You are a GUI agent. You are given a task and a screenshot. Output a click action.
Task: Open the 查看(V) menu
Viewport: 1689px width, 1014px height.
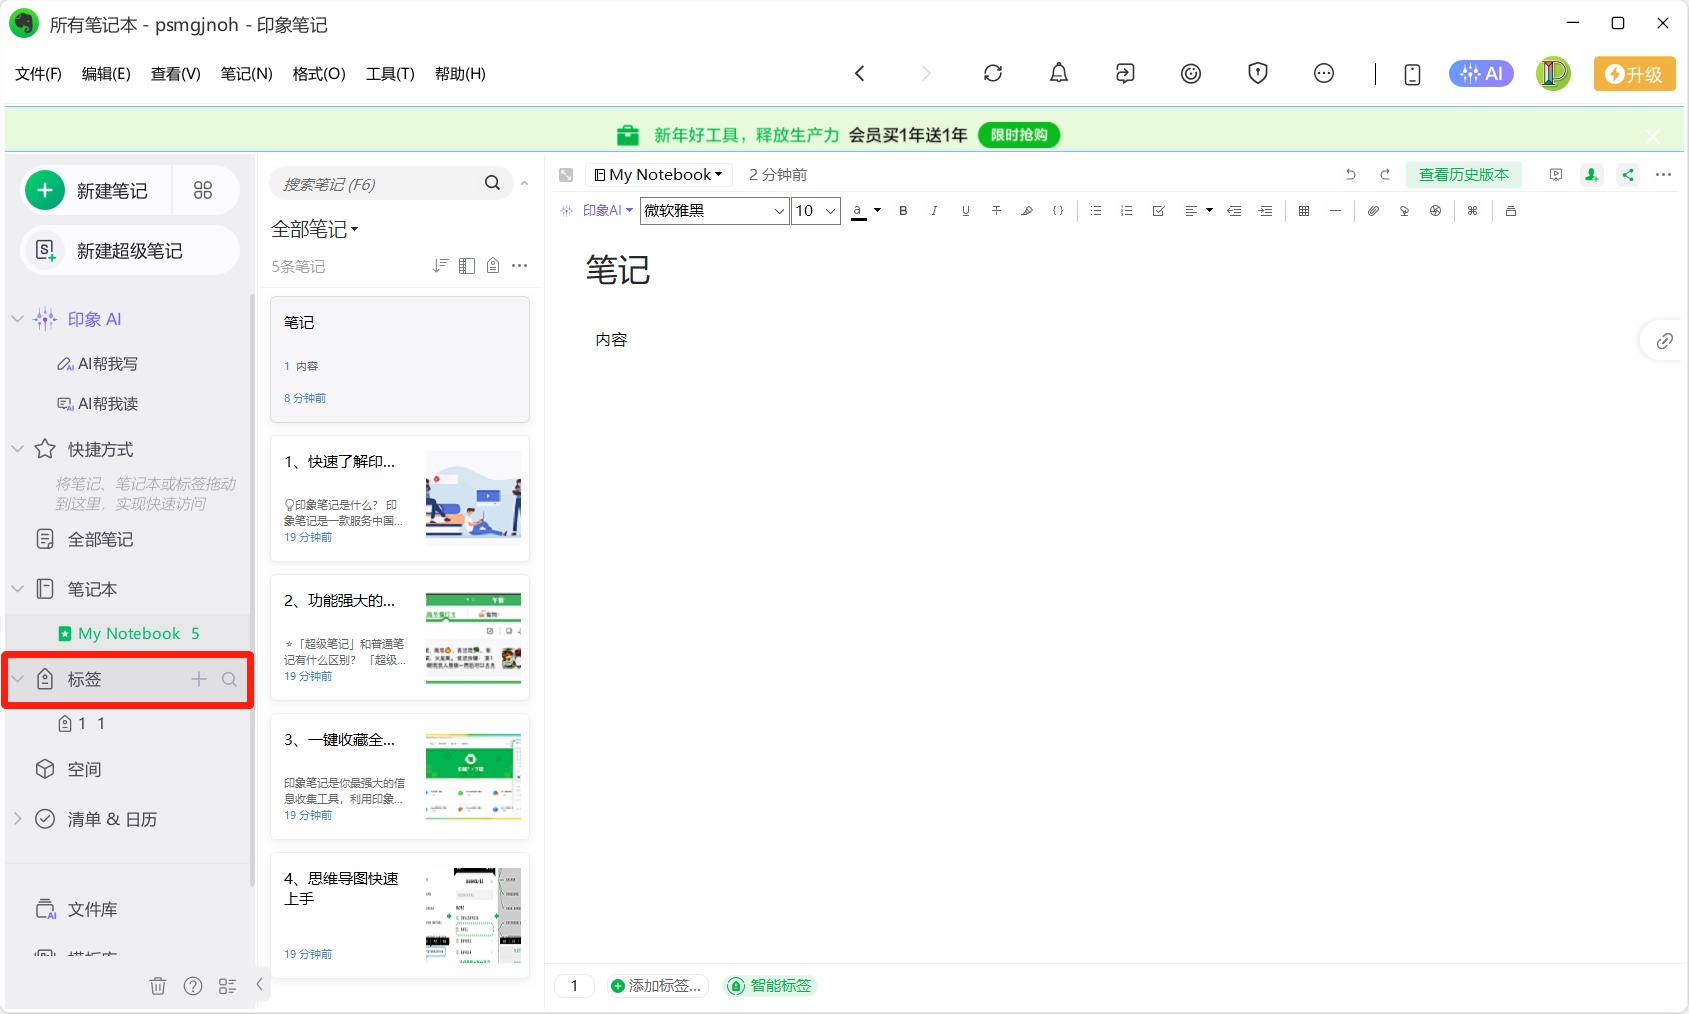(175, 74)
